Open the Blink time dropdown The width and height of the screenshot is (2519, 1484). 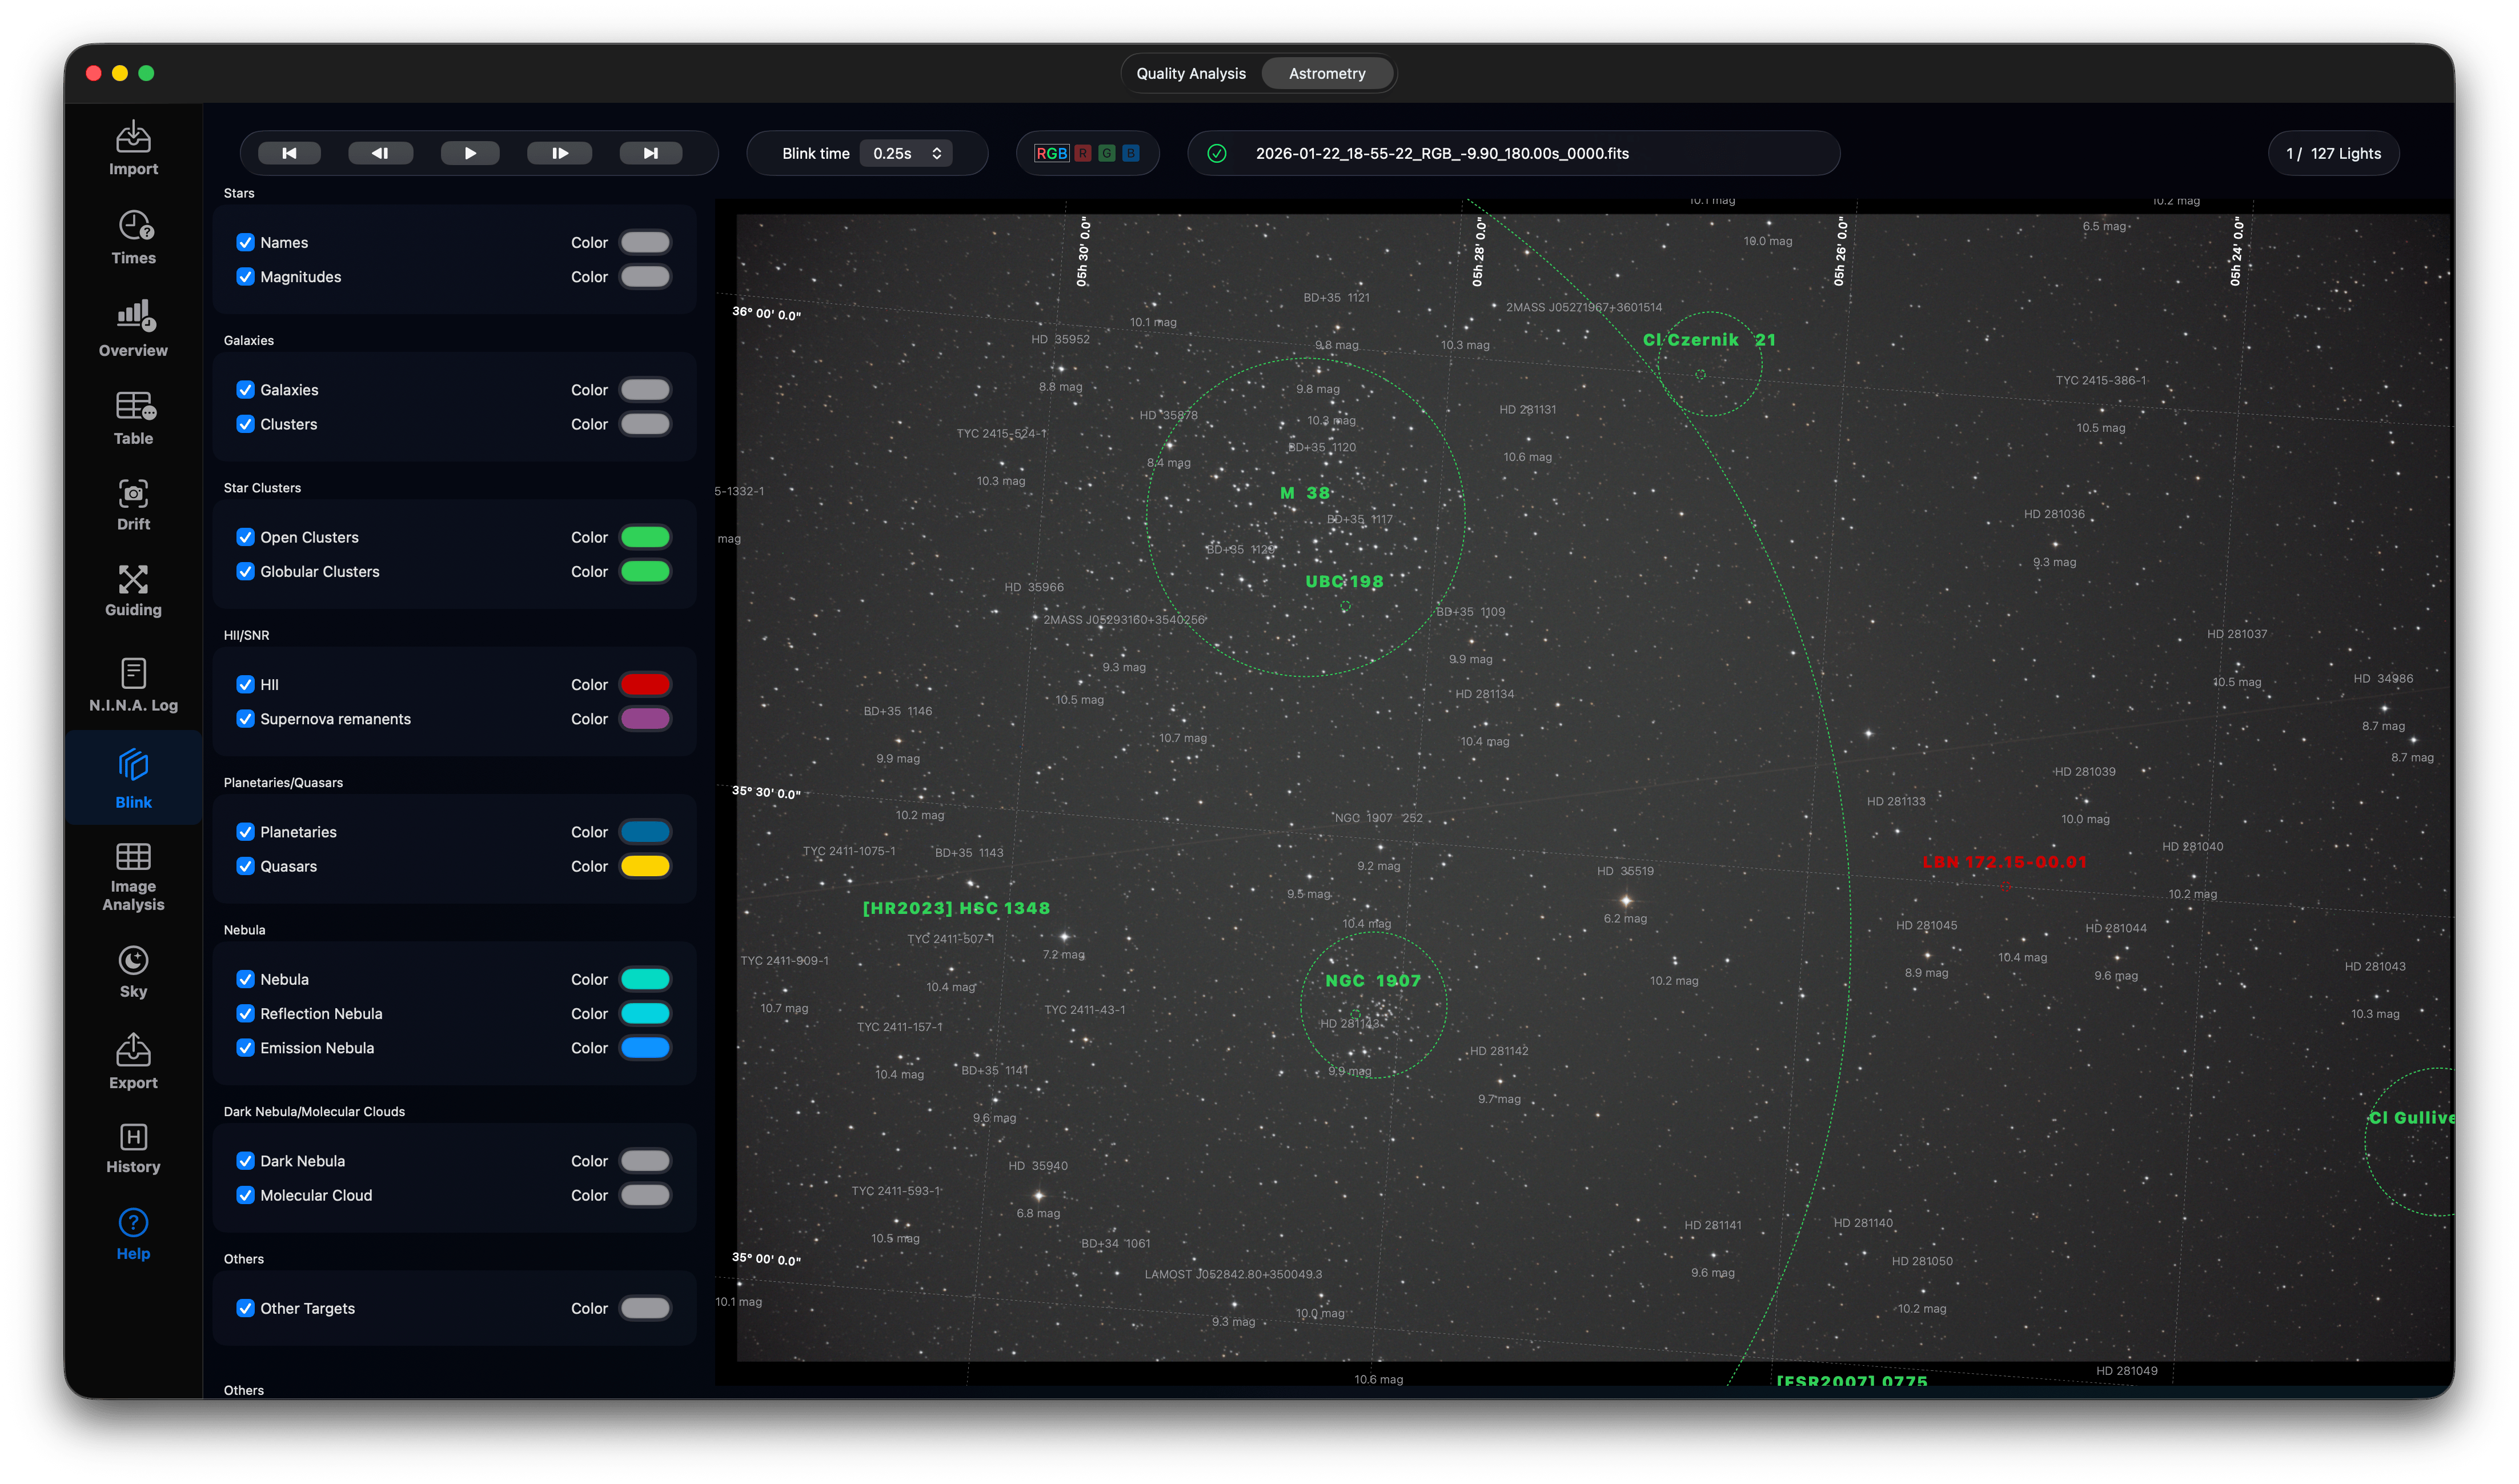pos(906,153)
